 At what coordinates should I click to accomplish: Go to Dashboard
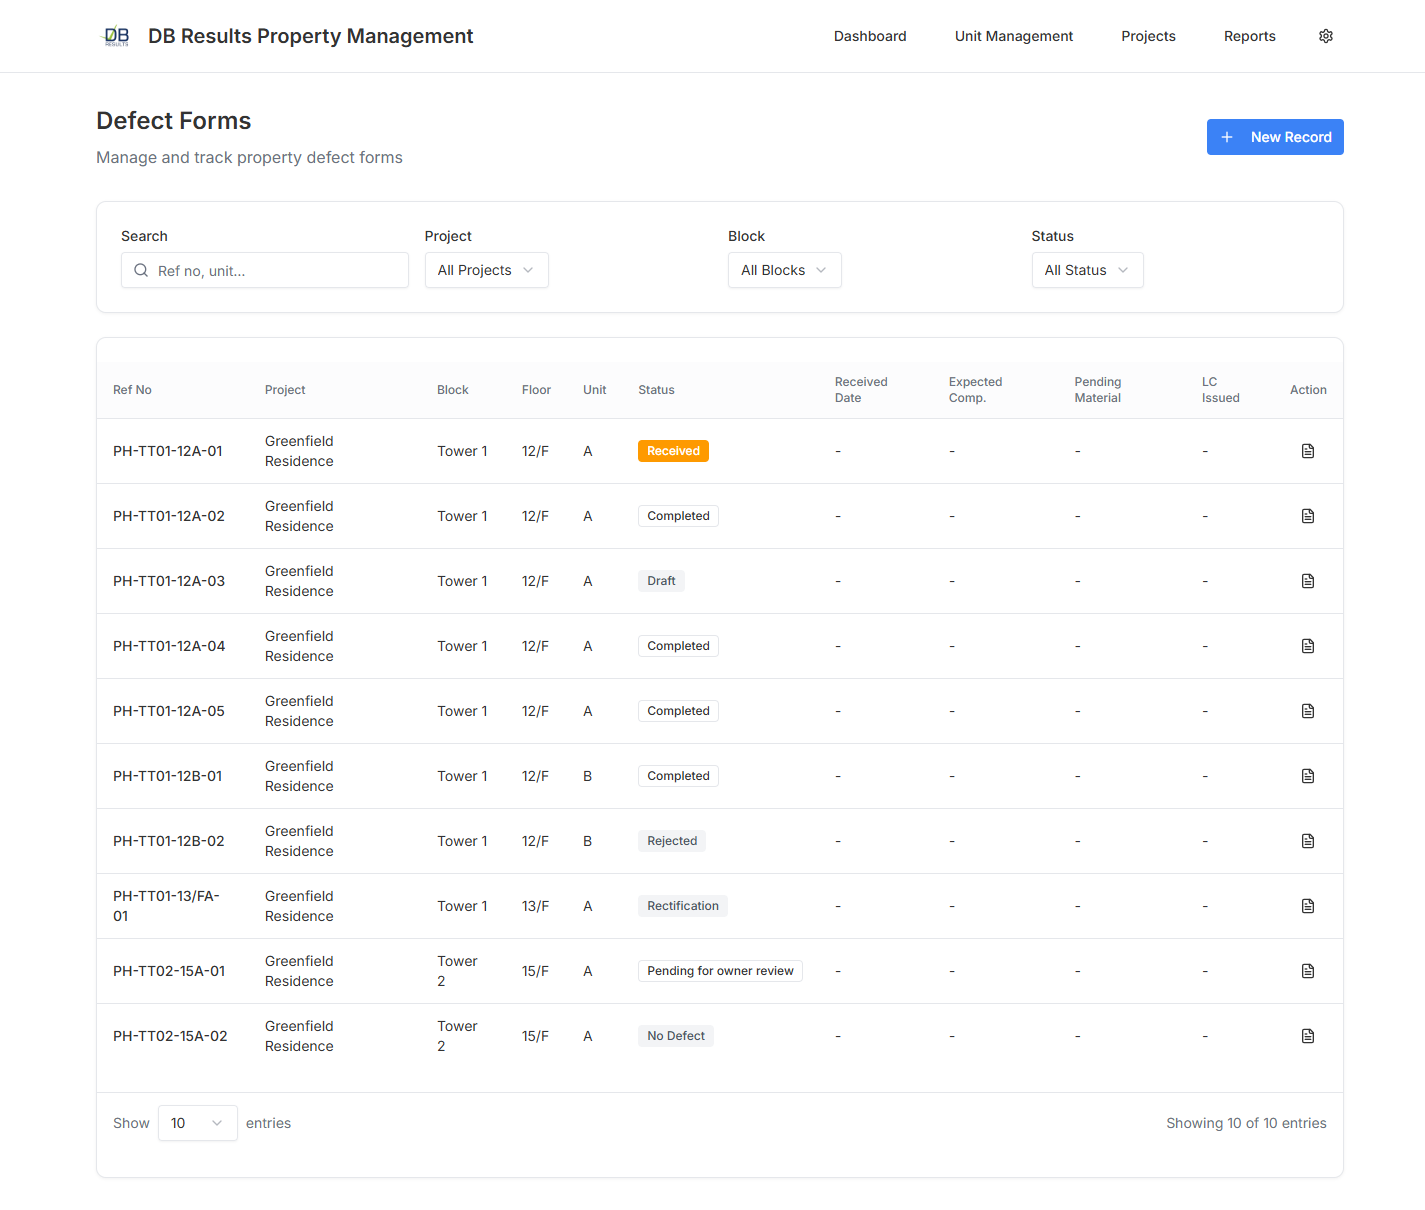[870, 36]
